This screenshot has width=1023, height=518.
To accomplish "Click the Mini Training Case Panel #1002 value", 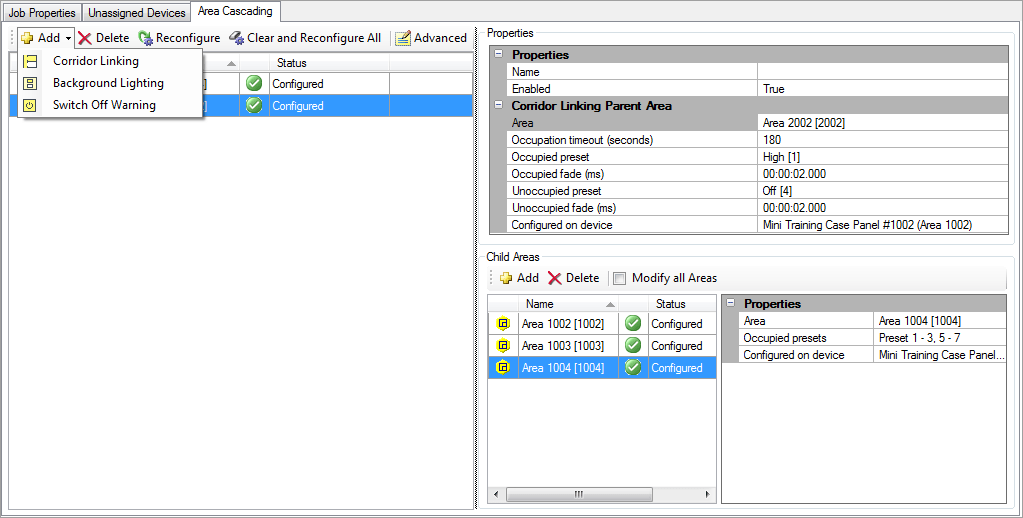I will pos(883,224).
